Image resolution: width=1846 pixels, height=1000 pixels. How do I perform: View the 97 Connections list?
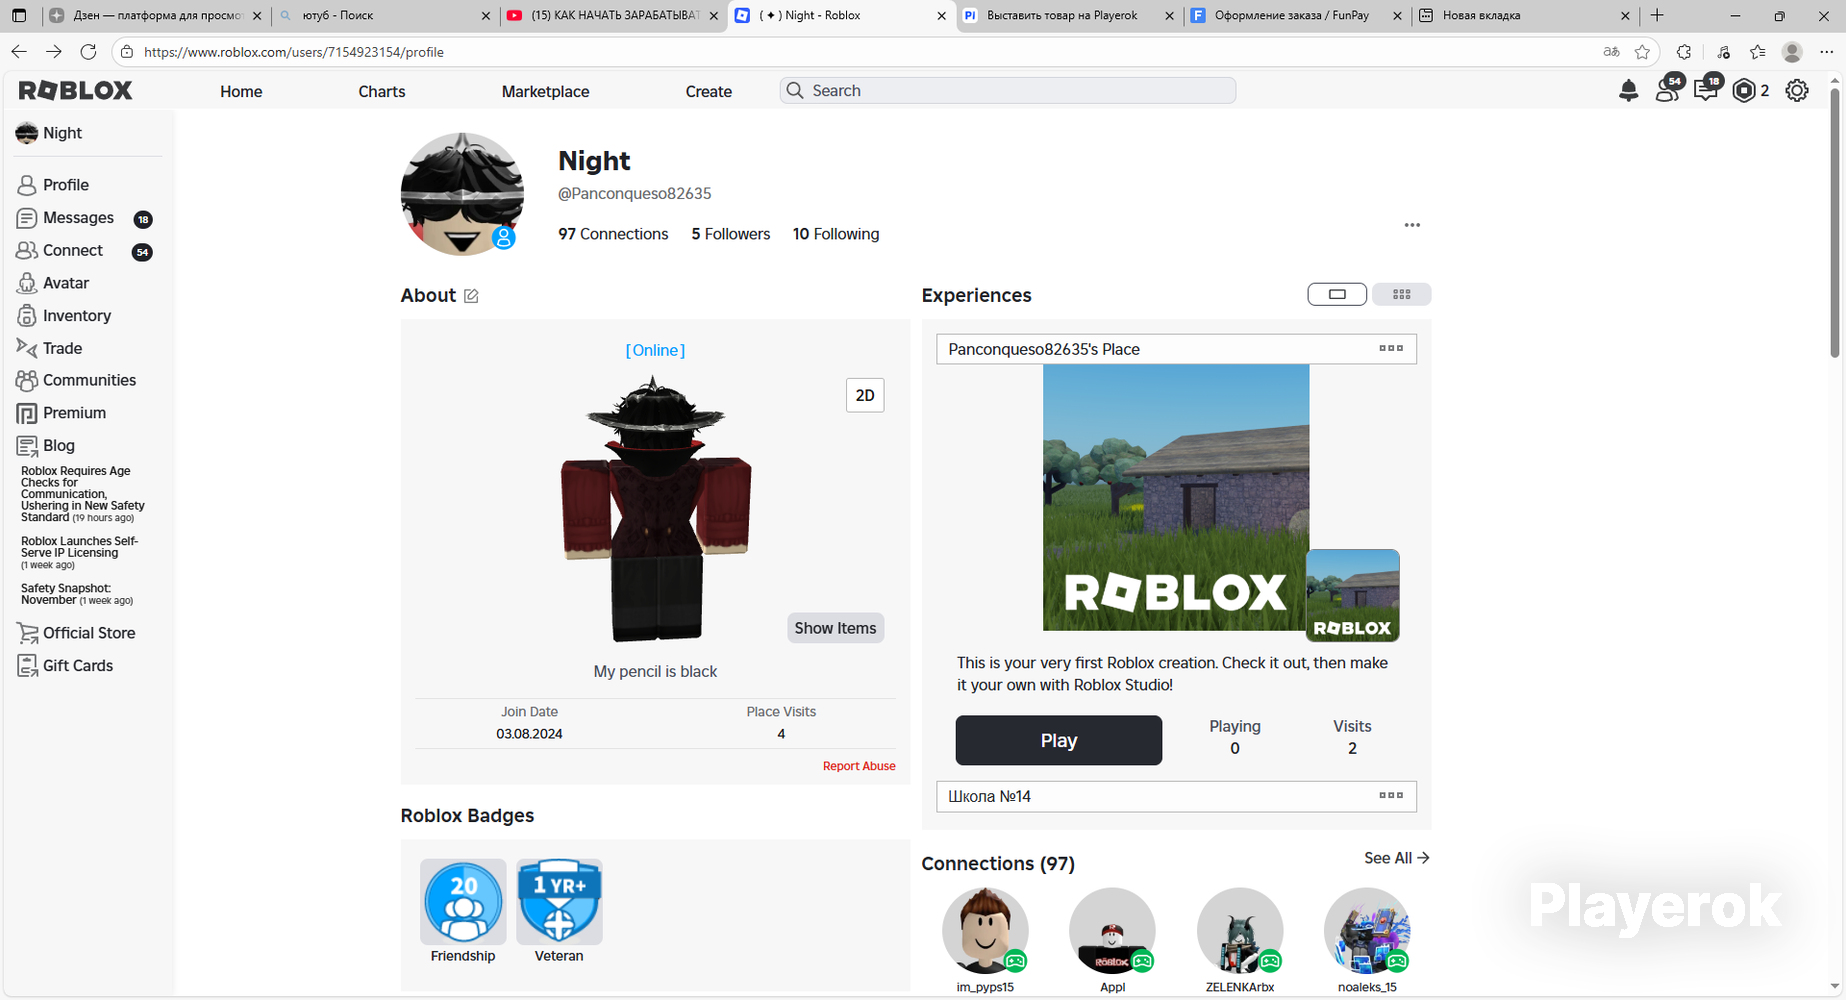[613, 234]
